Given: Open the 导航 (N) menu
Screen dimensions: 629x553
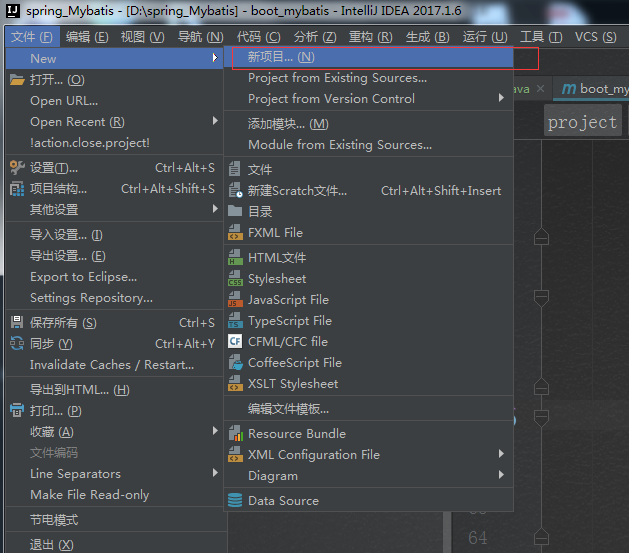Looking at the screenshot, I should [x=201, y=37].
